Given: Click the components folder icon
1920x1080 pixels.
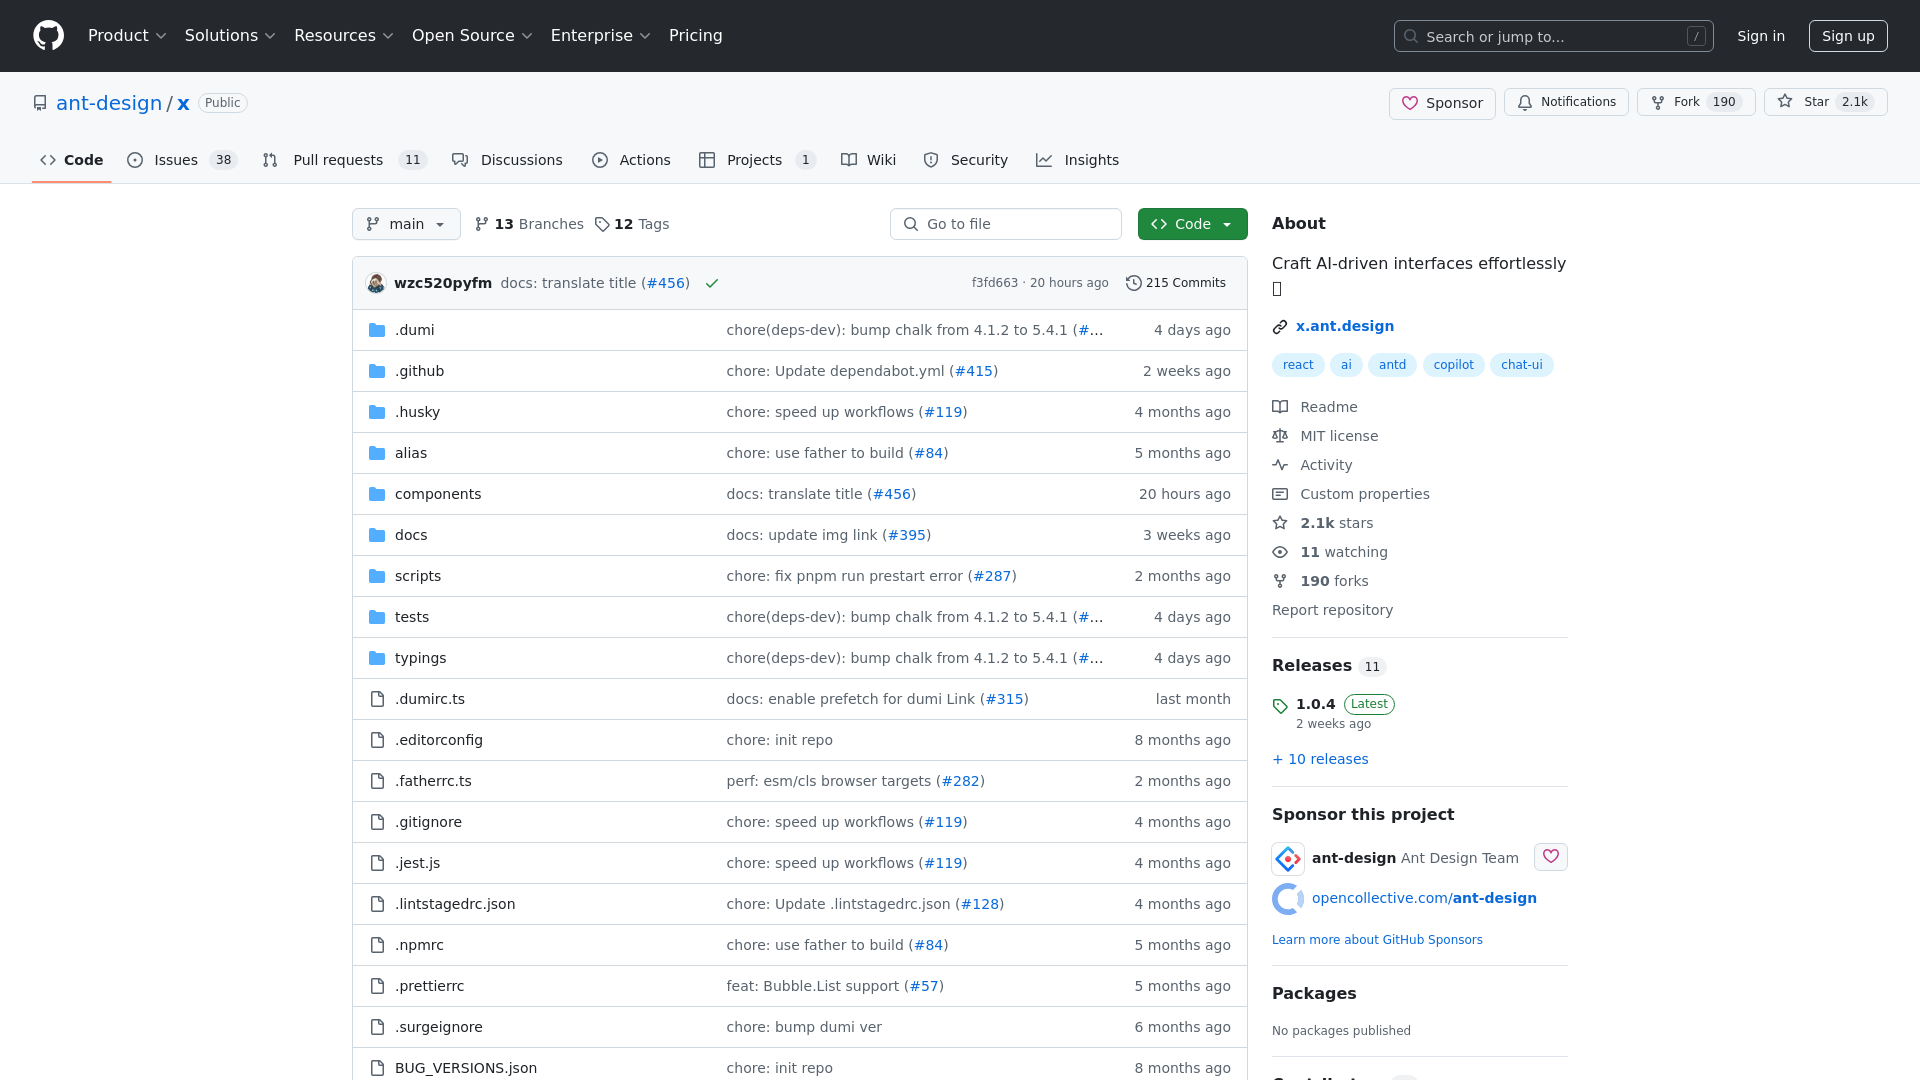Looking at the screenshot, I should coord(377,494).
